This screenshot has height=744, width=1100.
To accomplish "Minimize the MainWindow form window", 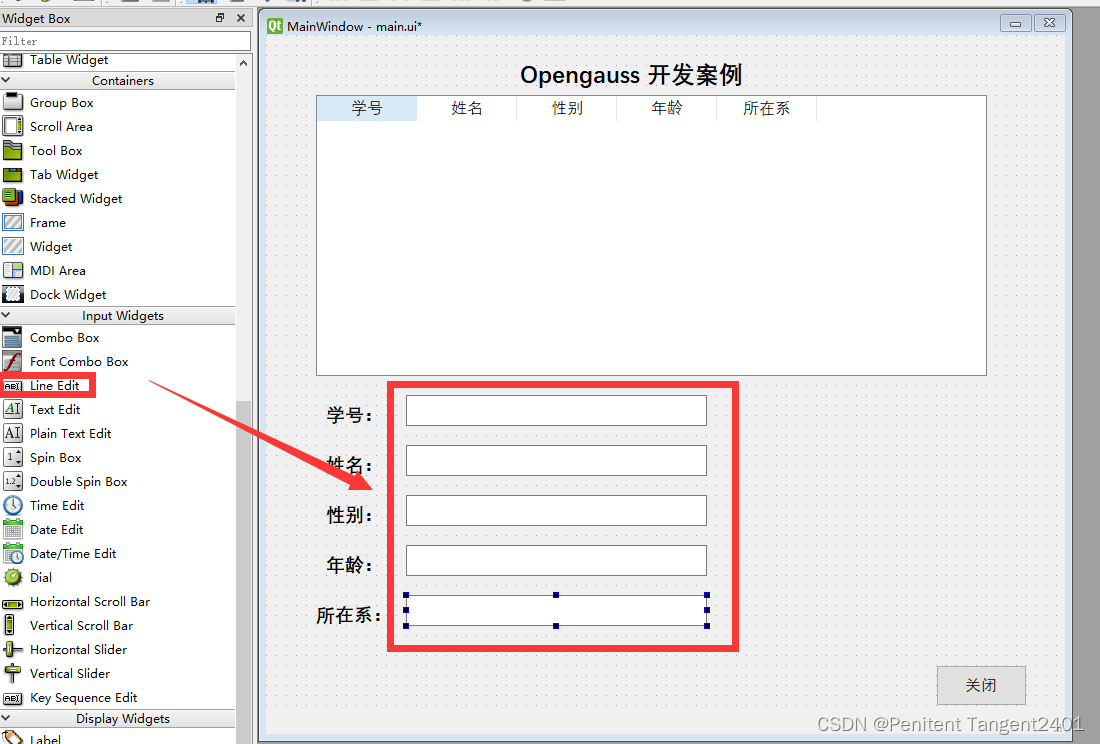I will click(x=1015, y=23).
